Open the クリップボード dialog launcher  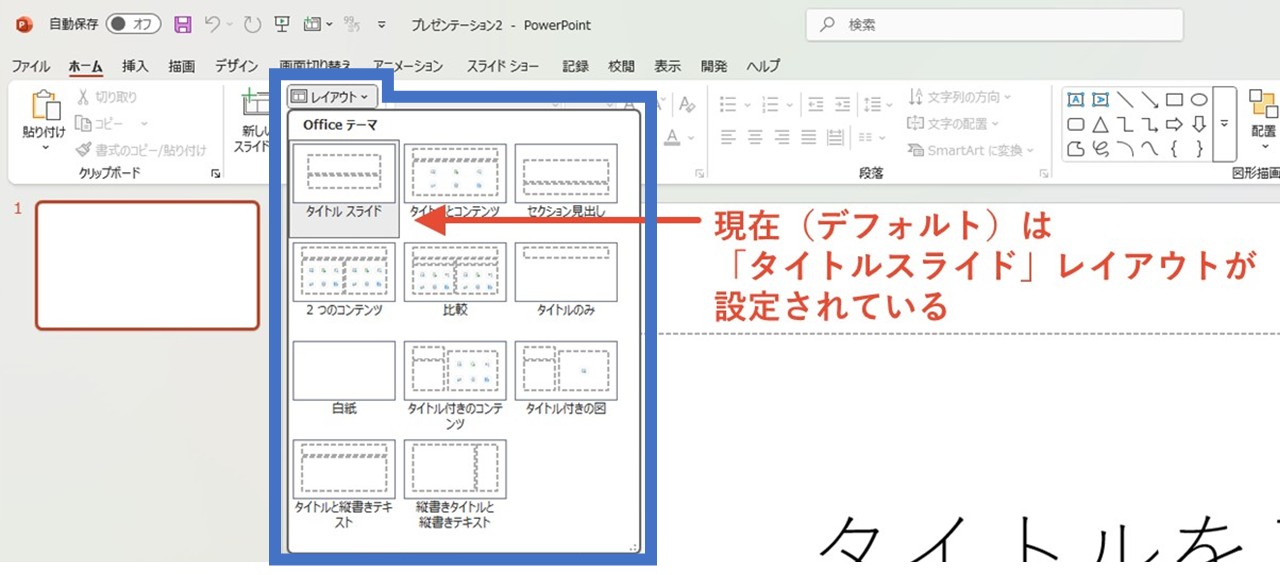[x=215, y=174]
